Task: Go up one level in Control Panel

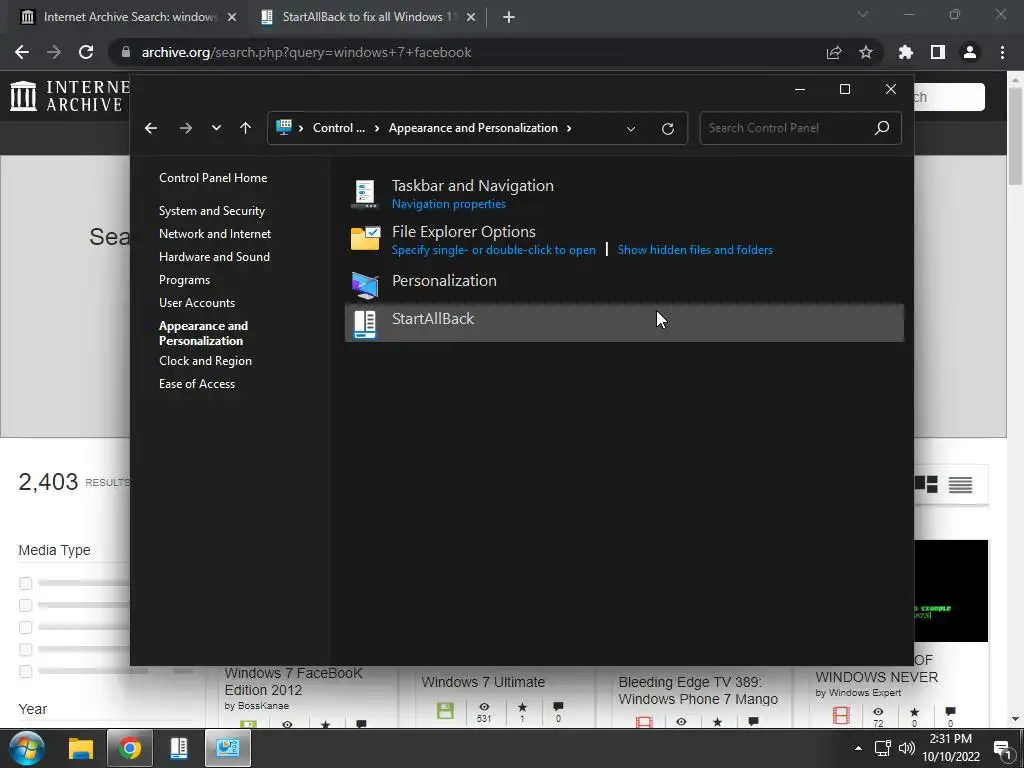Action: (x=246, y=128)
